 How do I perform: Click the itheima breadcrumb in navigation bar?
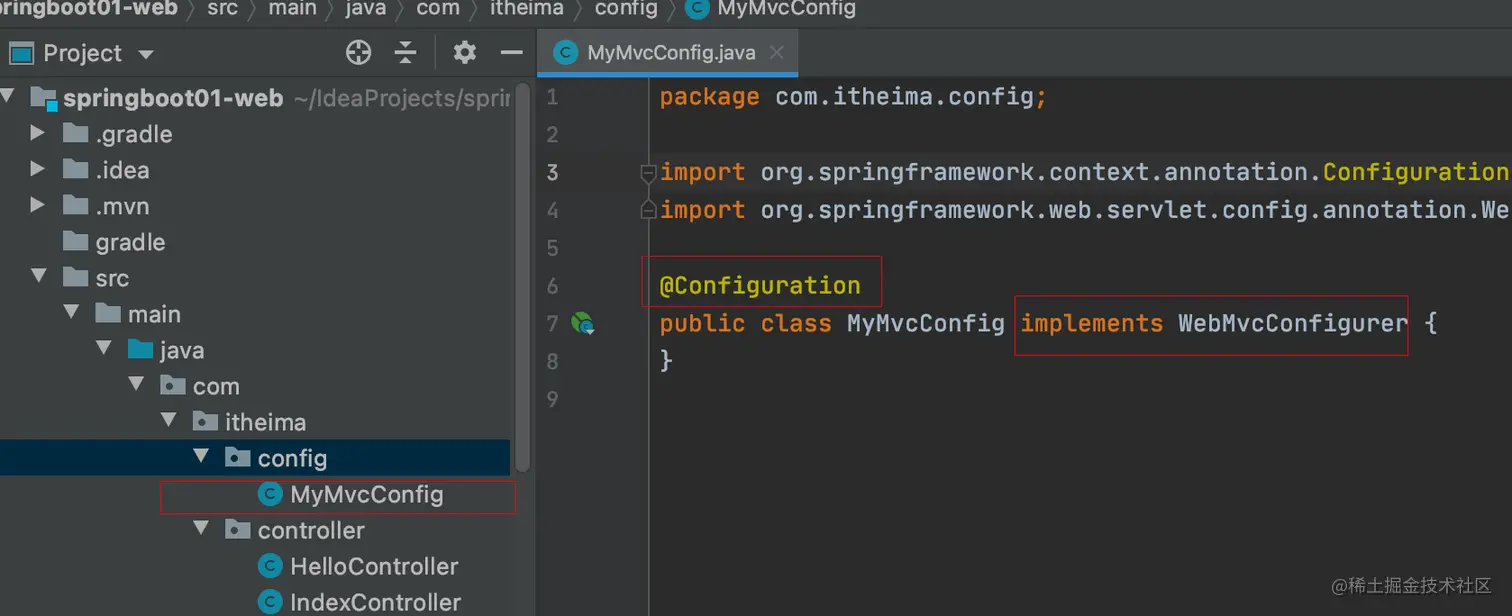(x=528, y=9)
